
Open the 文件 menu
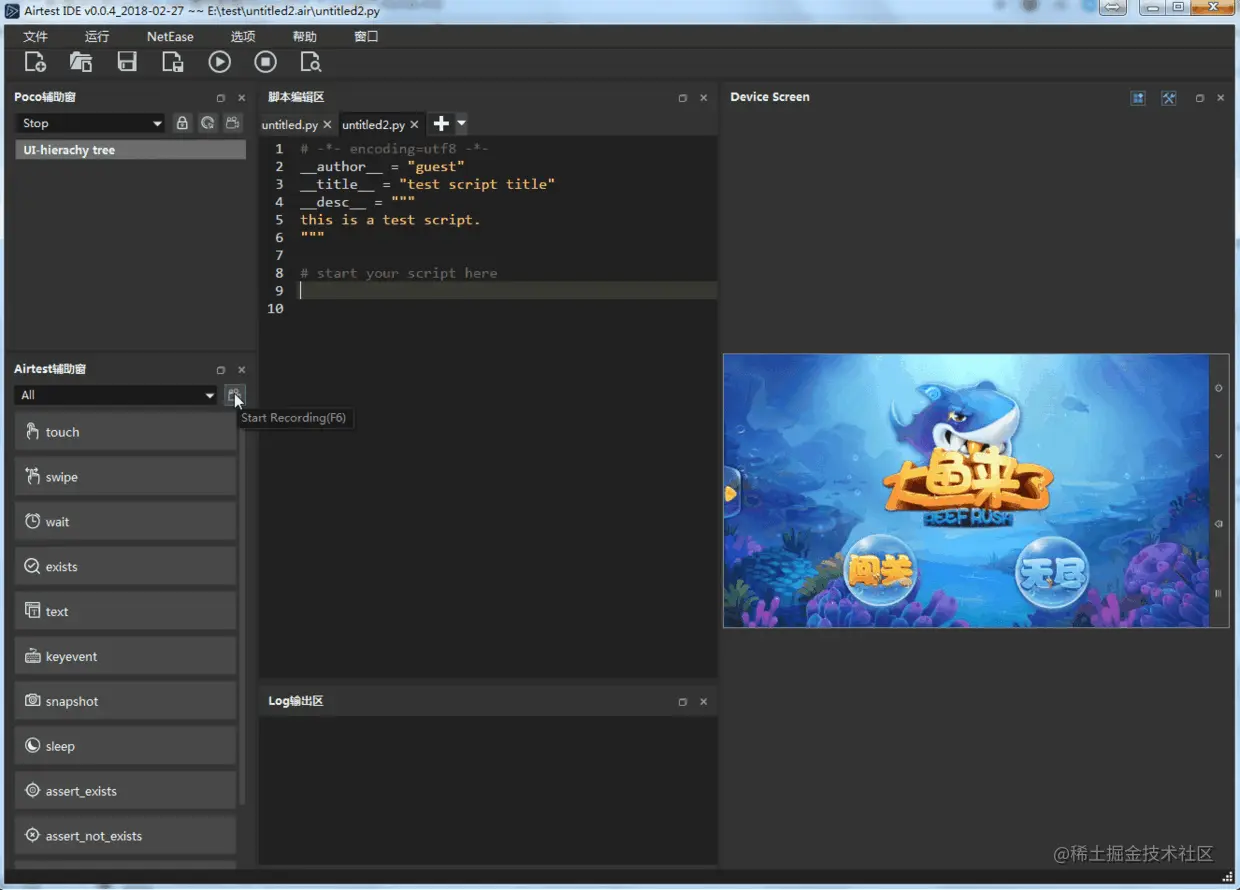35,36
